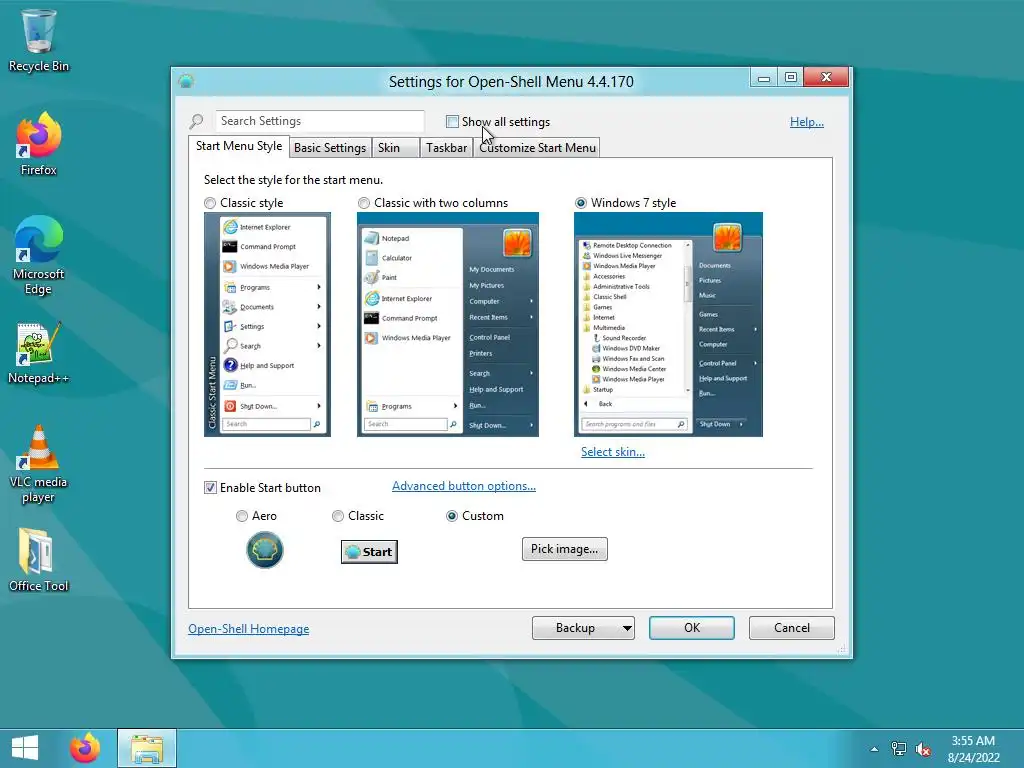Click the Windows 7 style preview thumbnail
Viewport: 1024px width, 768px height.
(x=668, y=325)
